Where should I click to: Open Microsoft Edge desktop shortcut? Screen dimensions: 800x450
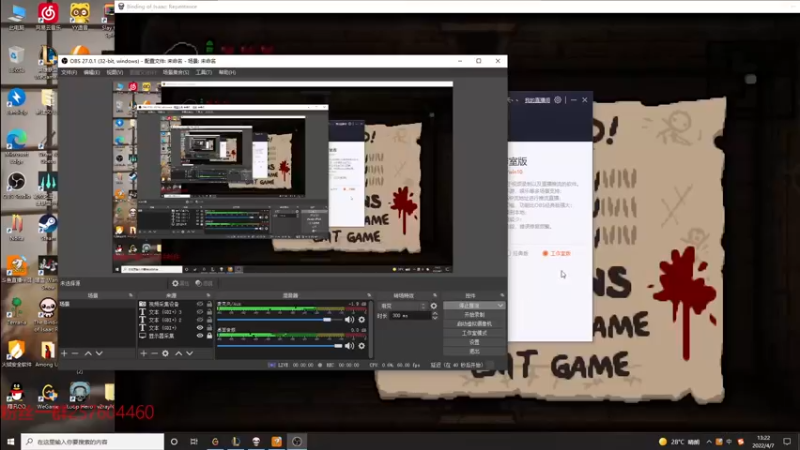(x=16, y=146)
